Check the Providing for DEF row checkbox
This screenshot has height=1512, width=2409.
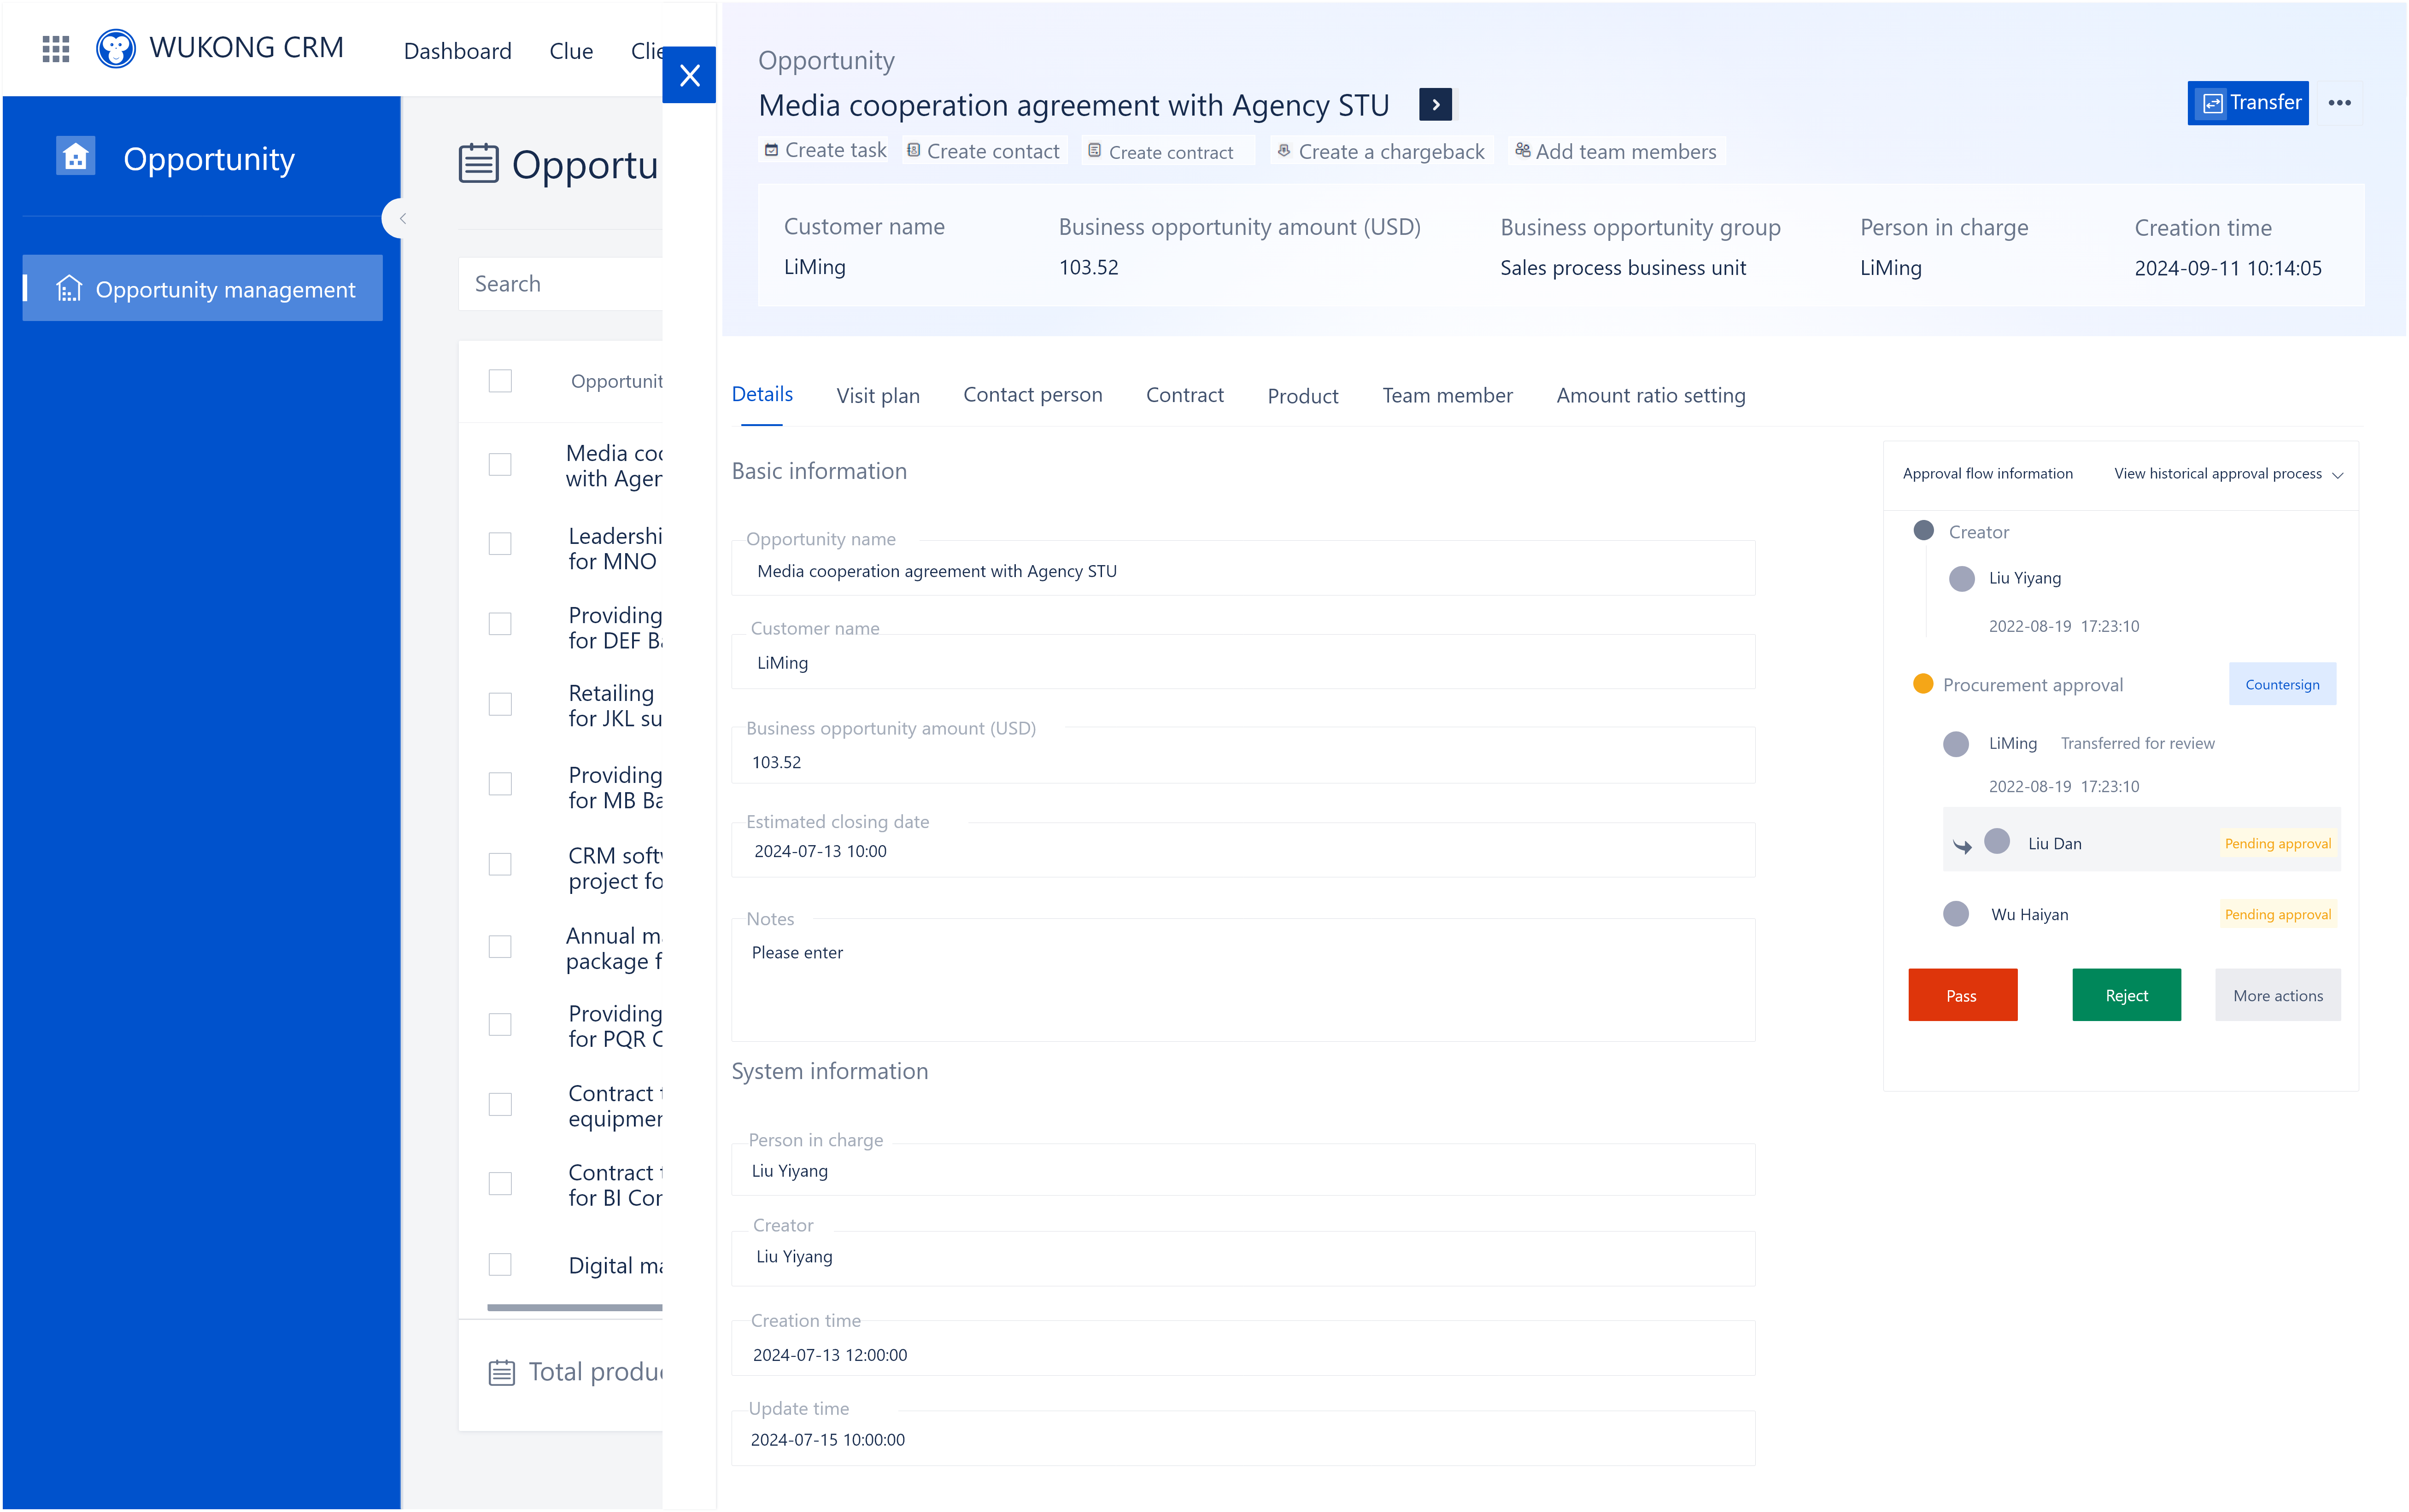coord(500,625)
